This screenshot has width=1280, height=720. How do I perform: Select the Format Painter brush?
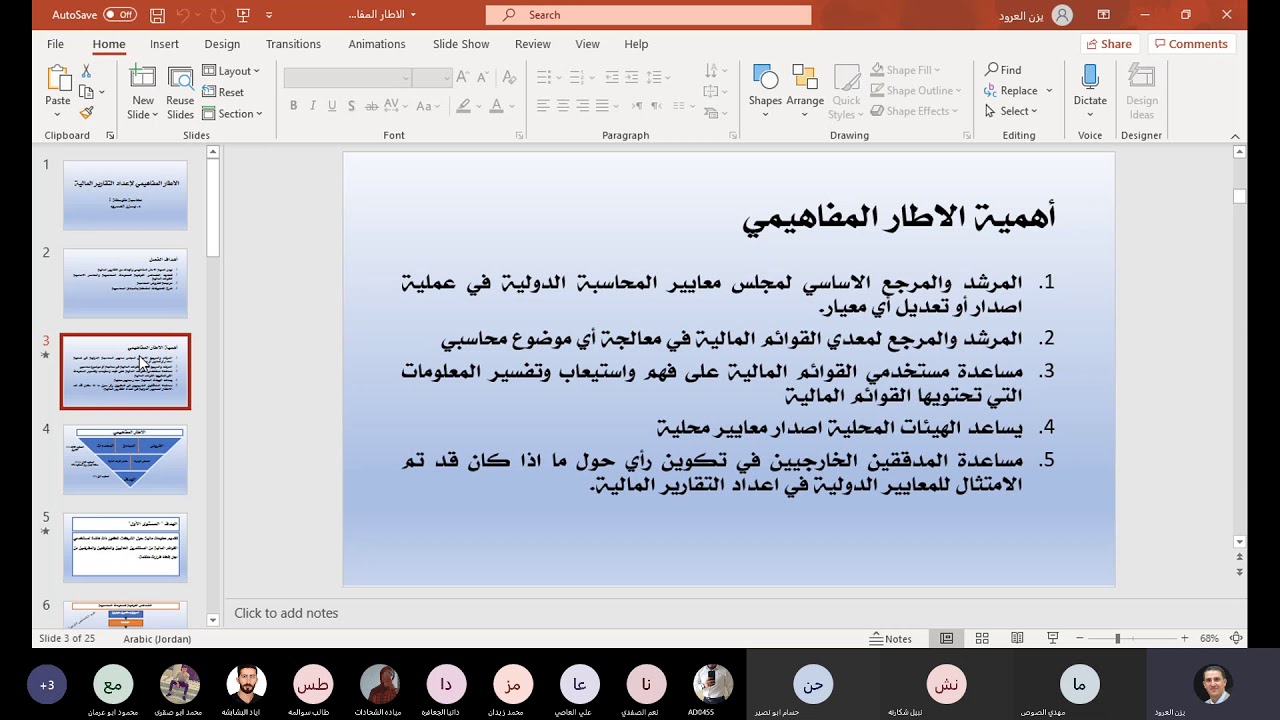click(x=86, y=113)
